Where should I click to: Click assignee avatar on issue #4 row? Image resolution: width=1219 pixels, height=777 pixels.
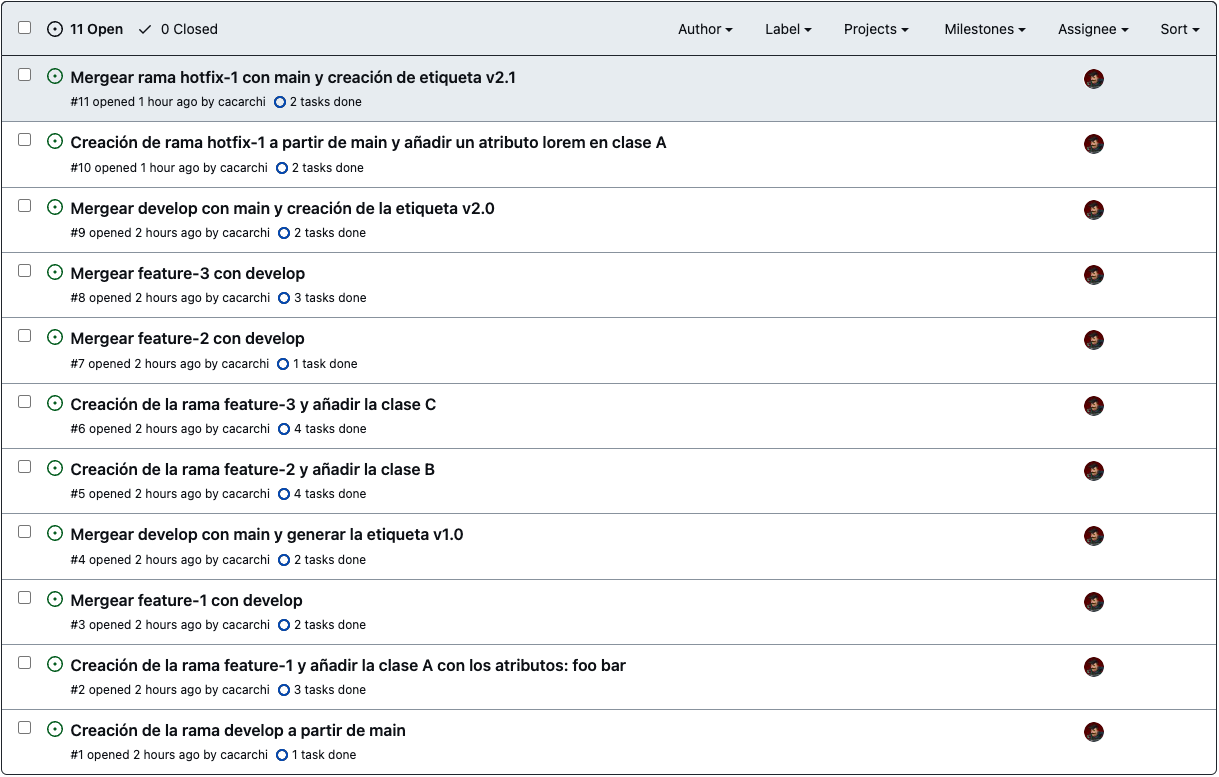click(1094, 536)
